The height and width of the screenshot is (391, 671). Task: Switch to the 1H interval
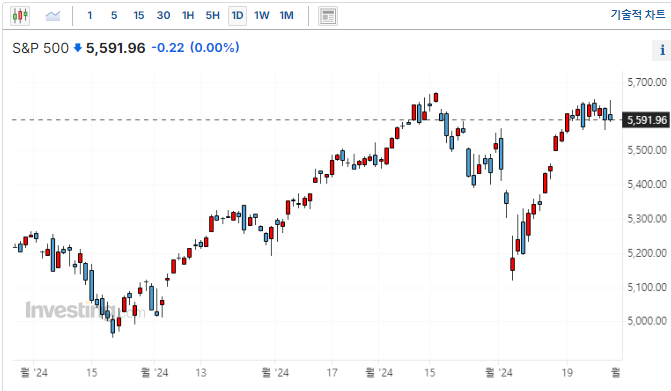tap(188, 16)
